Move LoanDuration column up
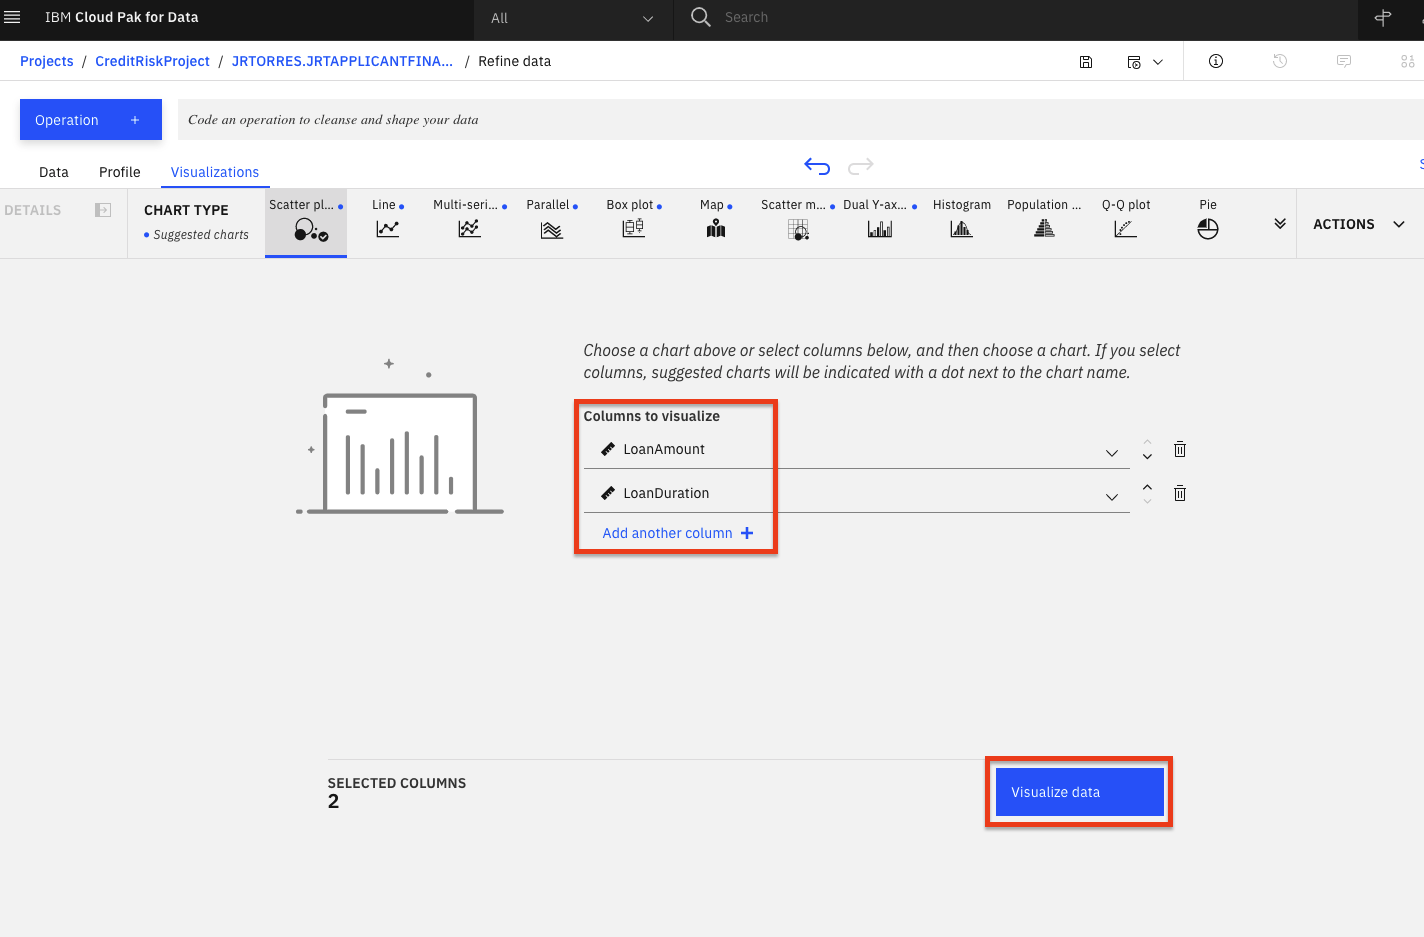This screenshot has width=1424, height=937. (x=1147, y=487)
